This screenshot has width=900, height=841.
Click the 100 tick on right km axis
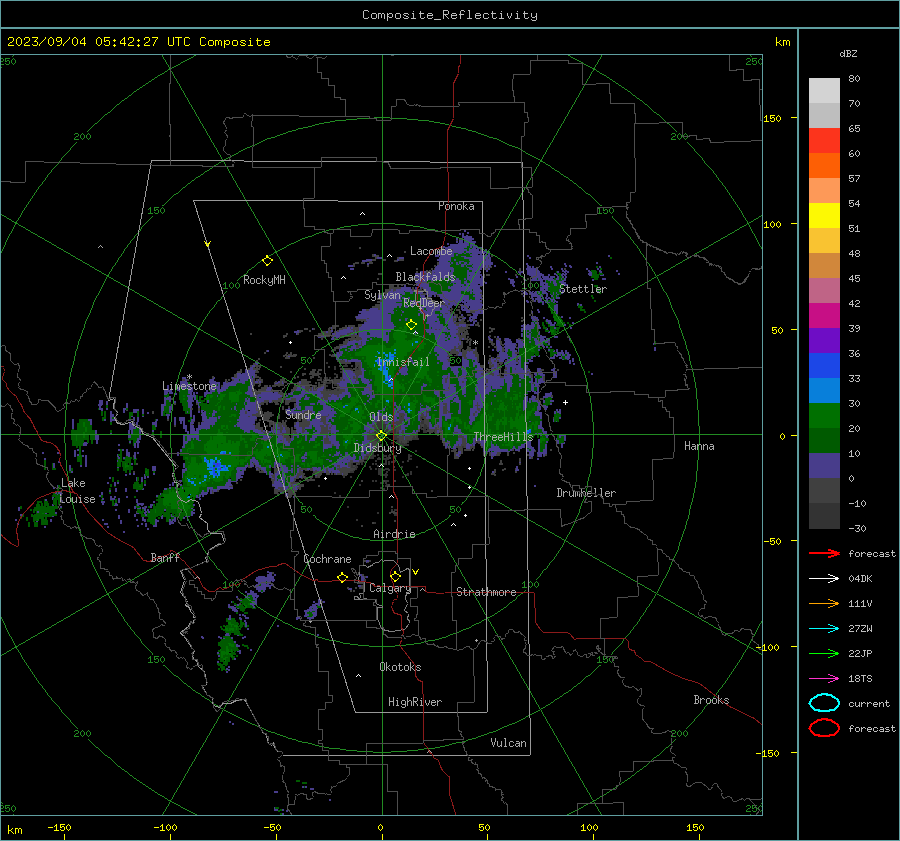(x=773, y=224)
